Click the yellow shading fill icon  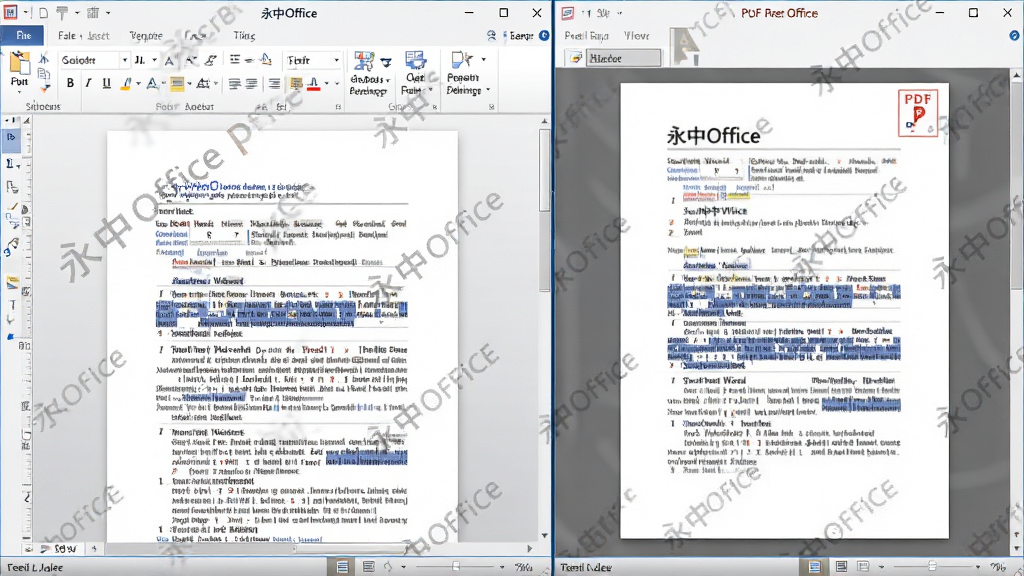coord(177,84)
